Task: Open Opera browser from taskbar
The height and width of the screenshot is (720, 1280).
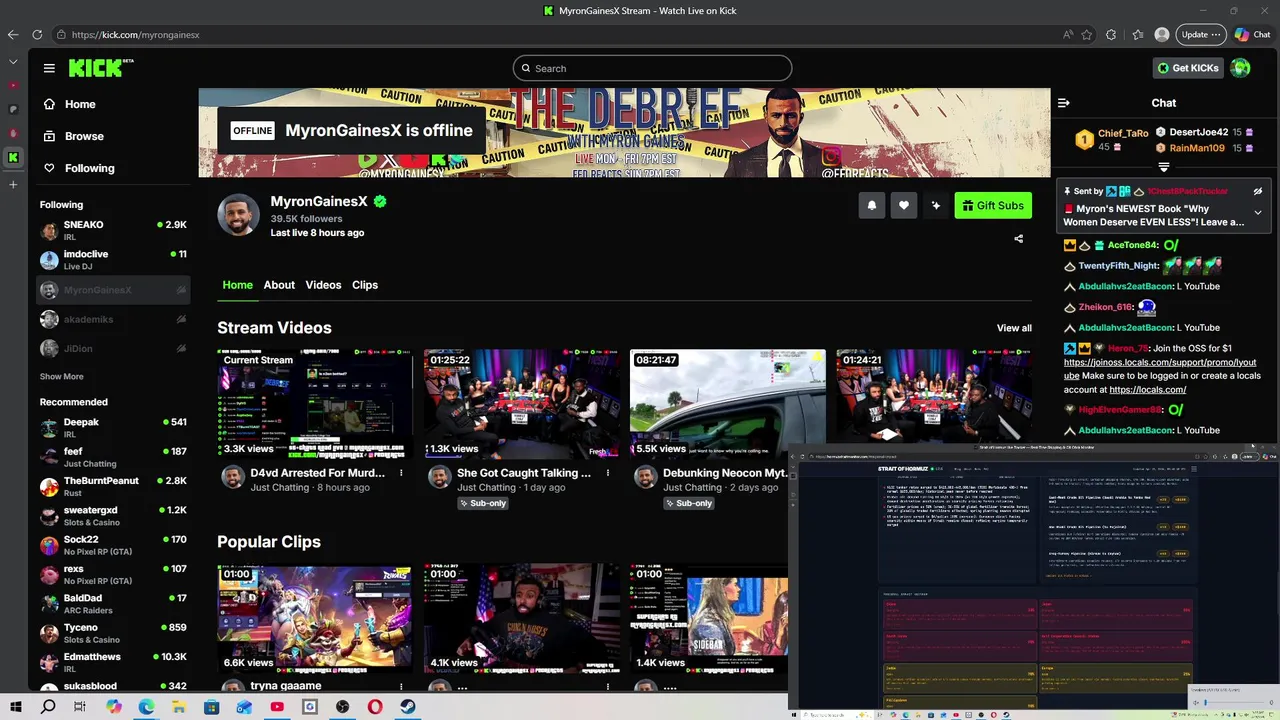Action: (x=375, y=707)
